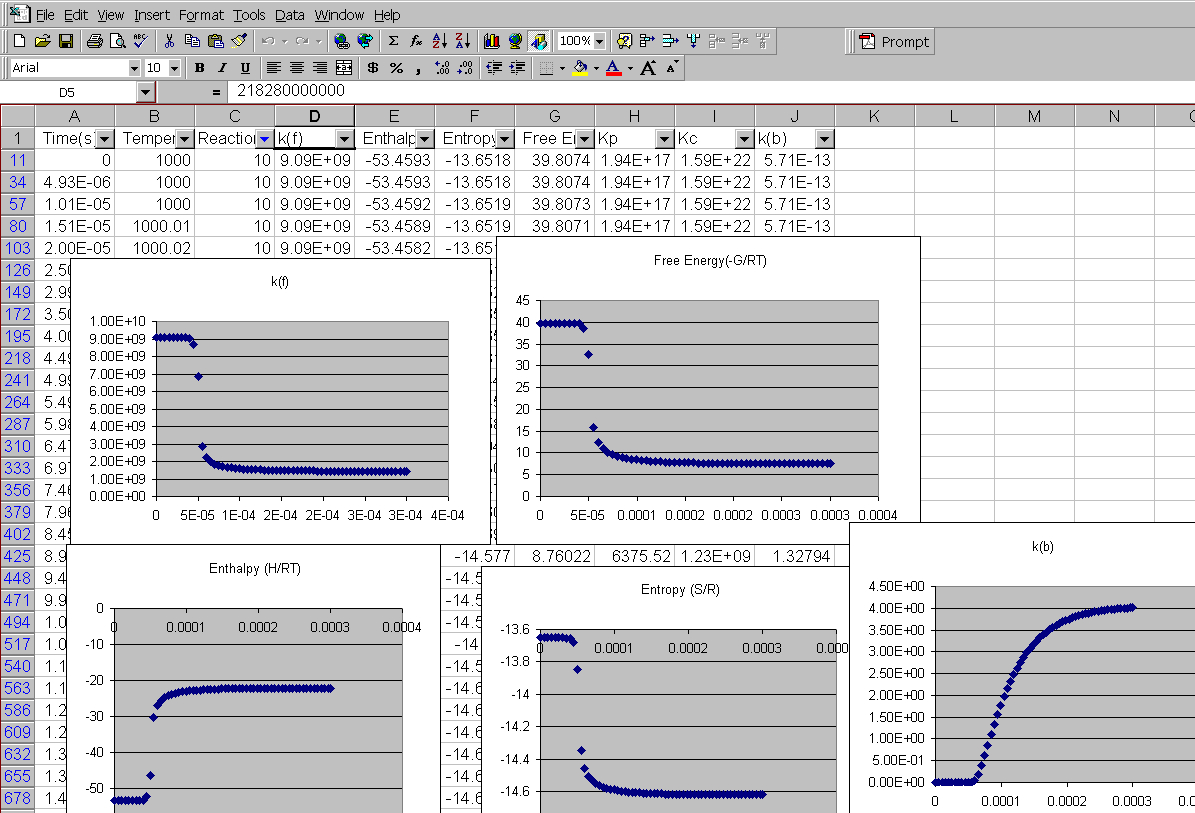Expand the k(f) column filter dropdown
Image resolution: width=1195 pixels, height=813 pixels.
[344, 138]
